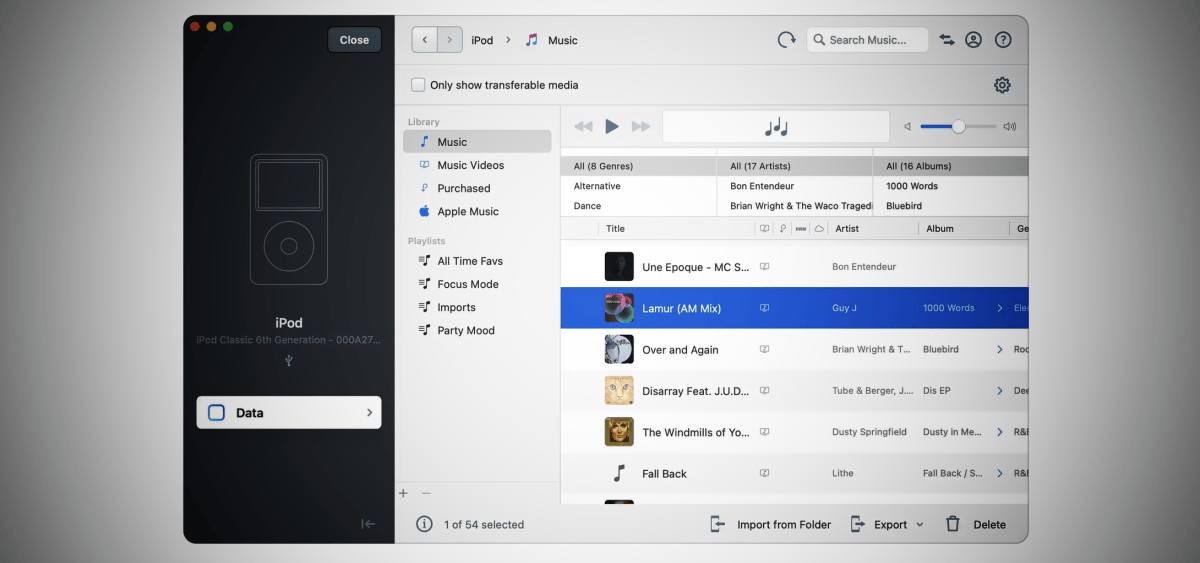Click the fast-forward playback button

pyautogui.click(x=641, y=126)
